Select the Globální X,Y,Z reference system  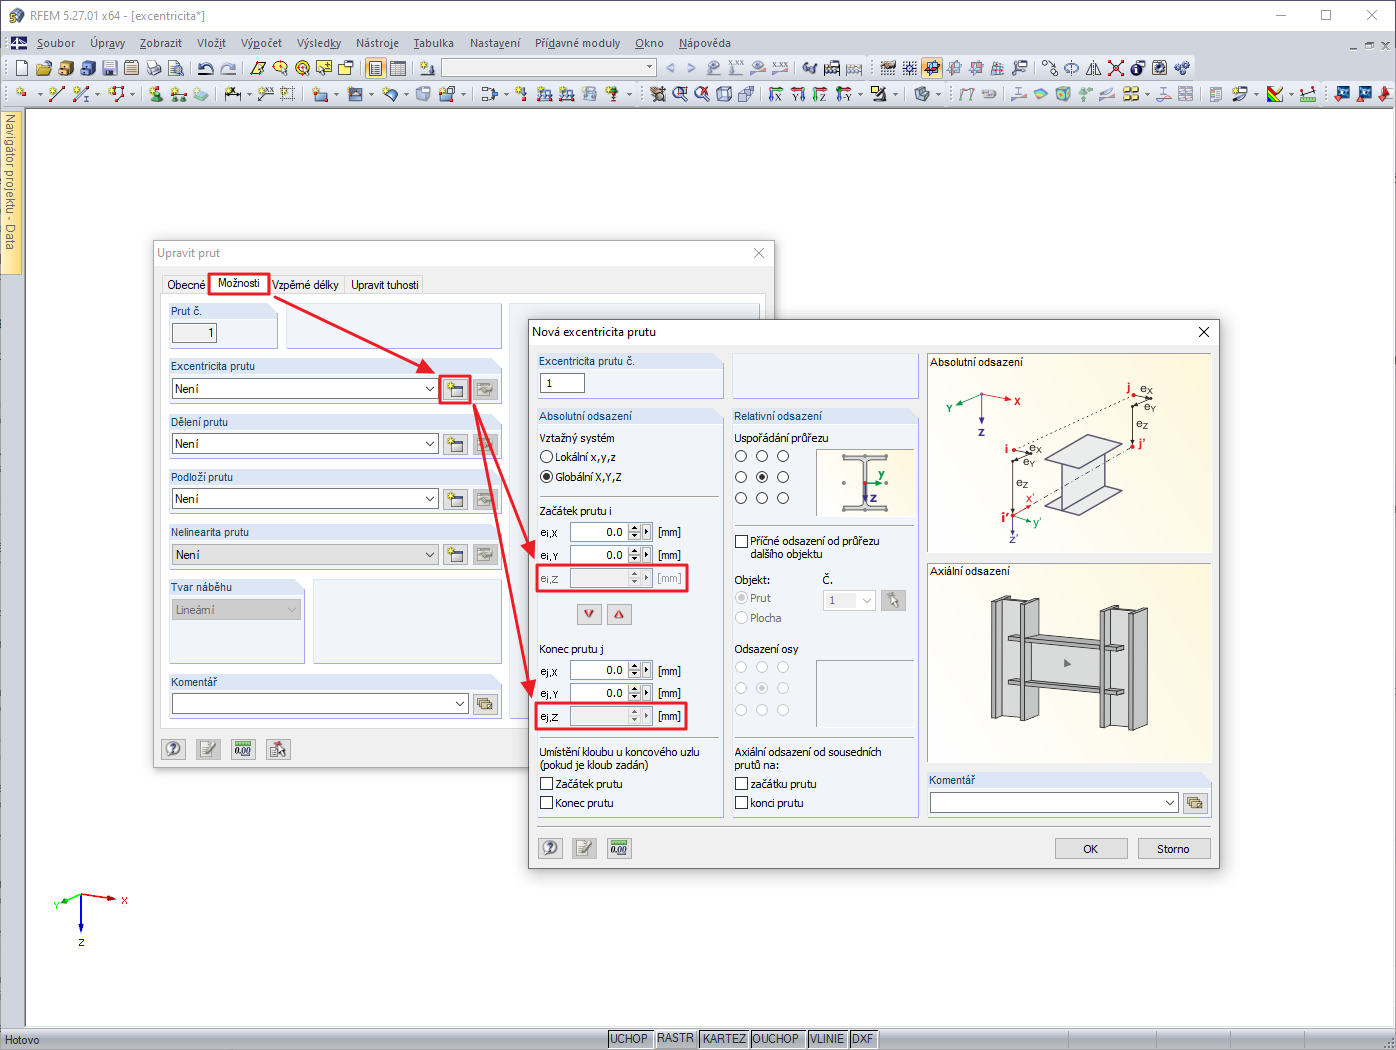pos(547,477)
